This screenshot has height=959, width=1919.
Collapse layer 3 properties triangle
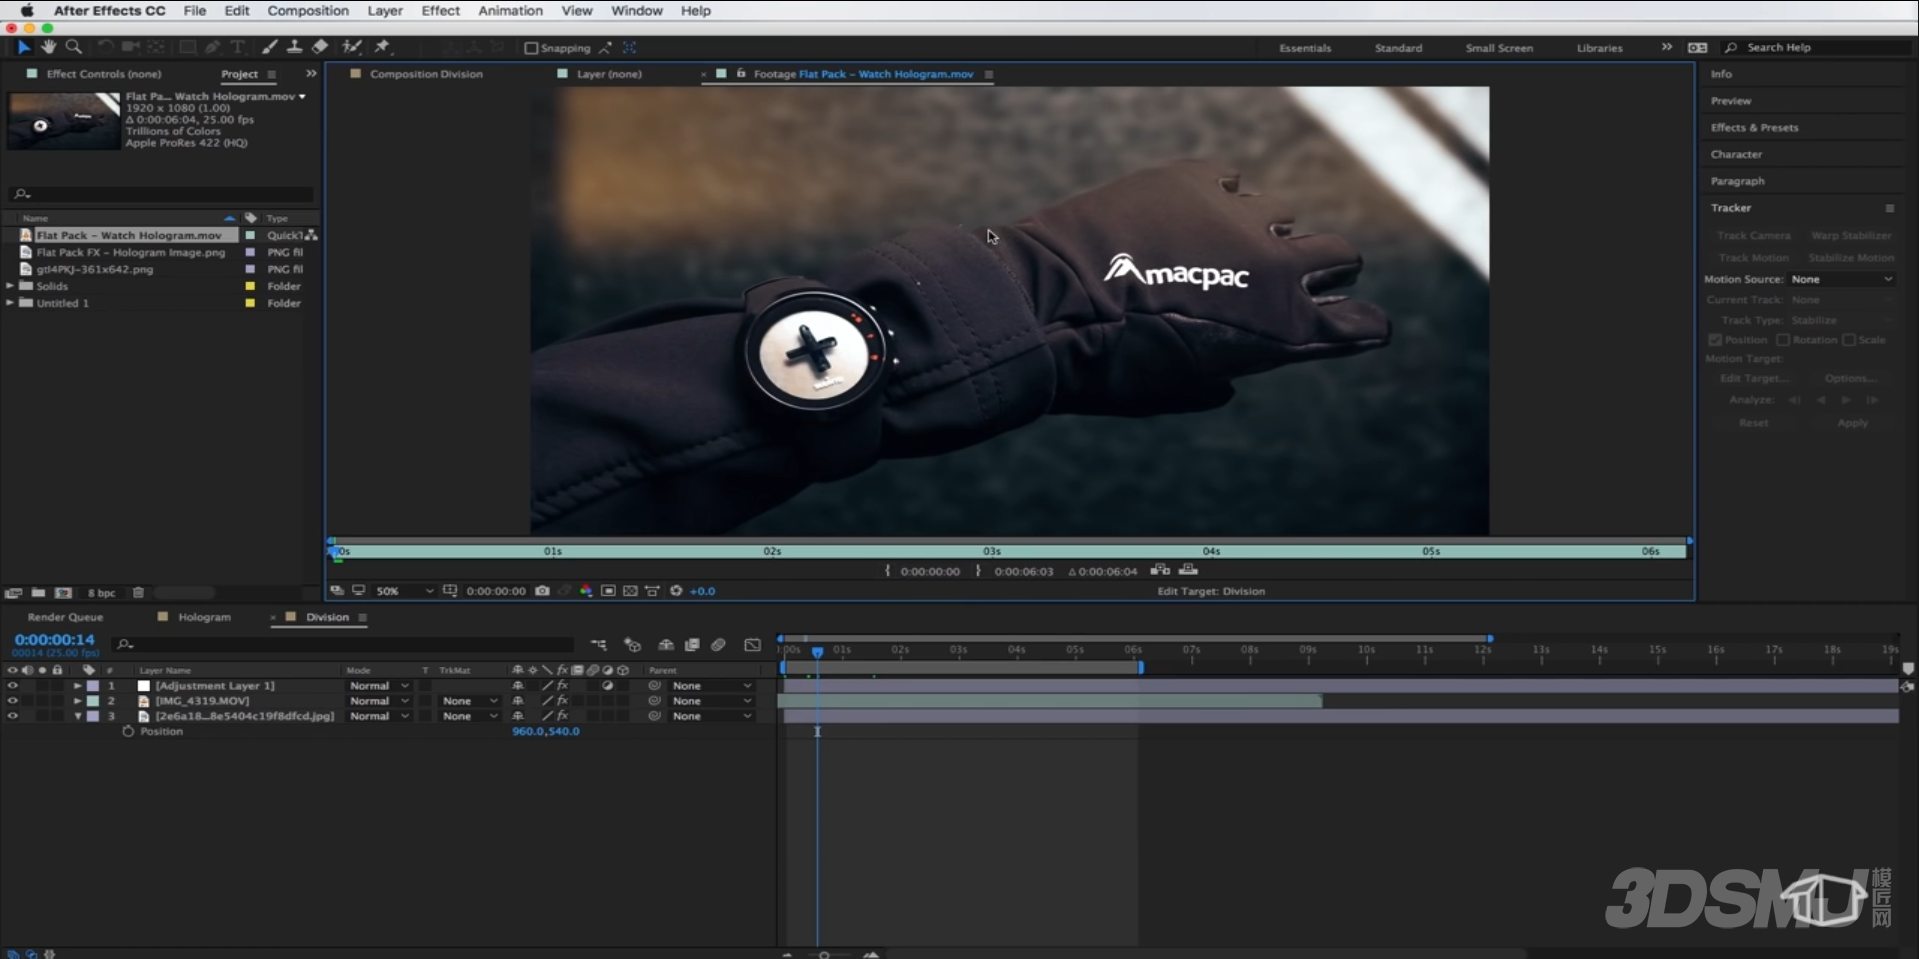pos(77,716)
